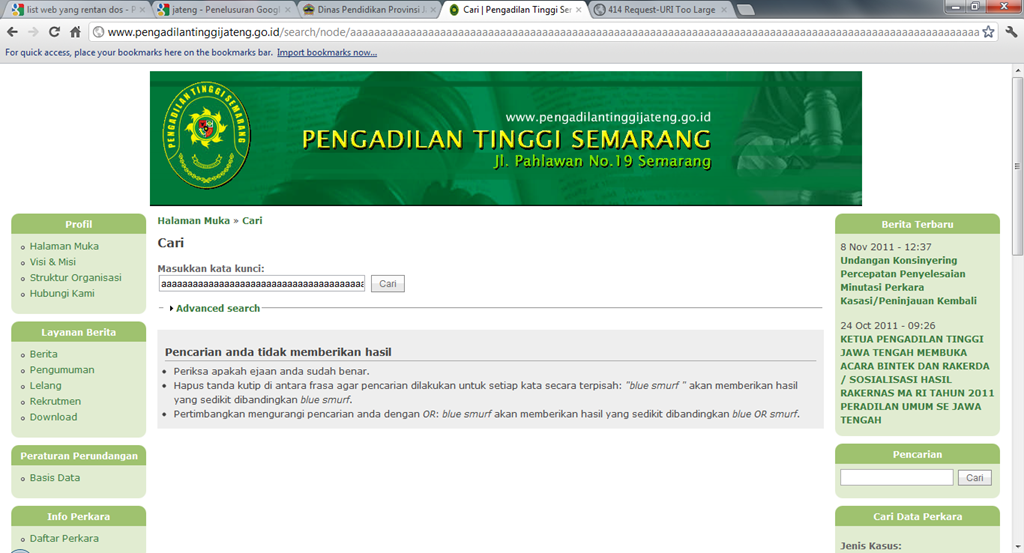1024x553 pixels.
Task: Go to the browser home page
Action: click(75, 32)
